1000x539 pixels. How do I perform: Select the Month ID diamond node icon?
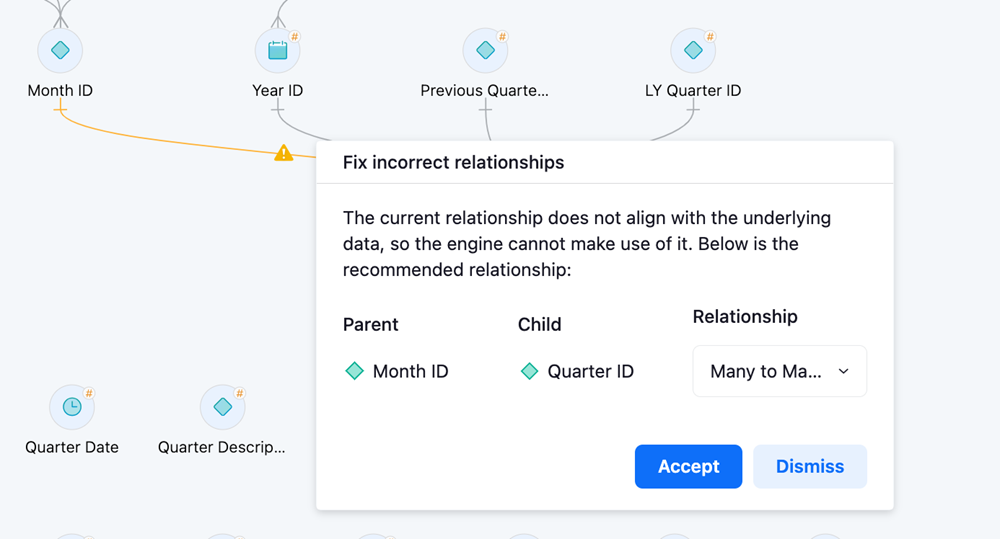(x=60, y=50)
